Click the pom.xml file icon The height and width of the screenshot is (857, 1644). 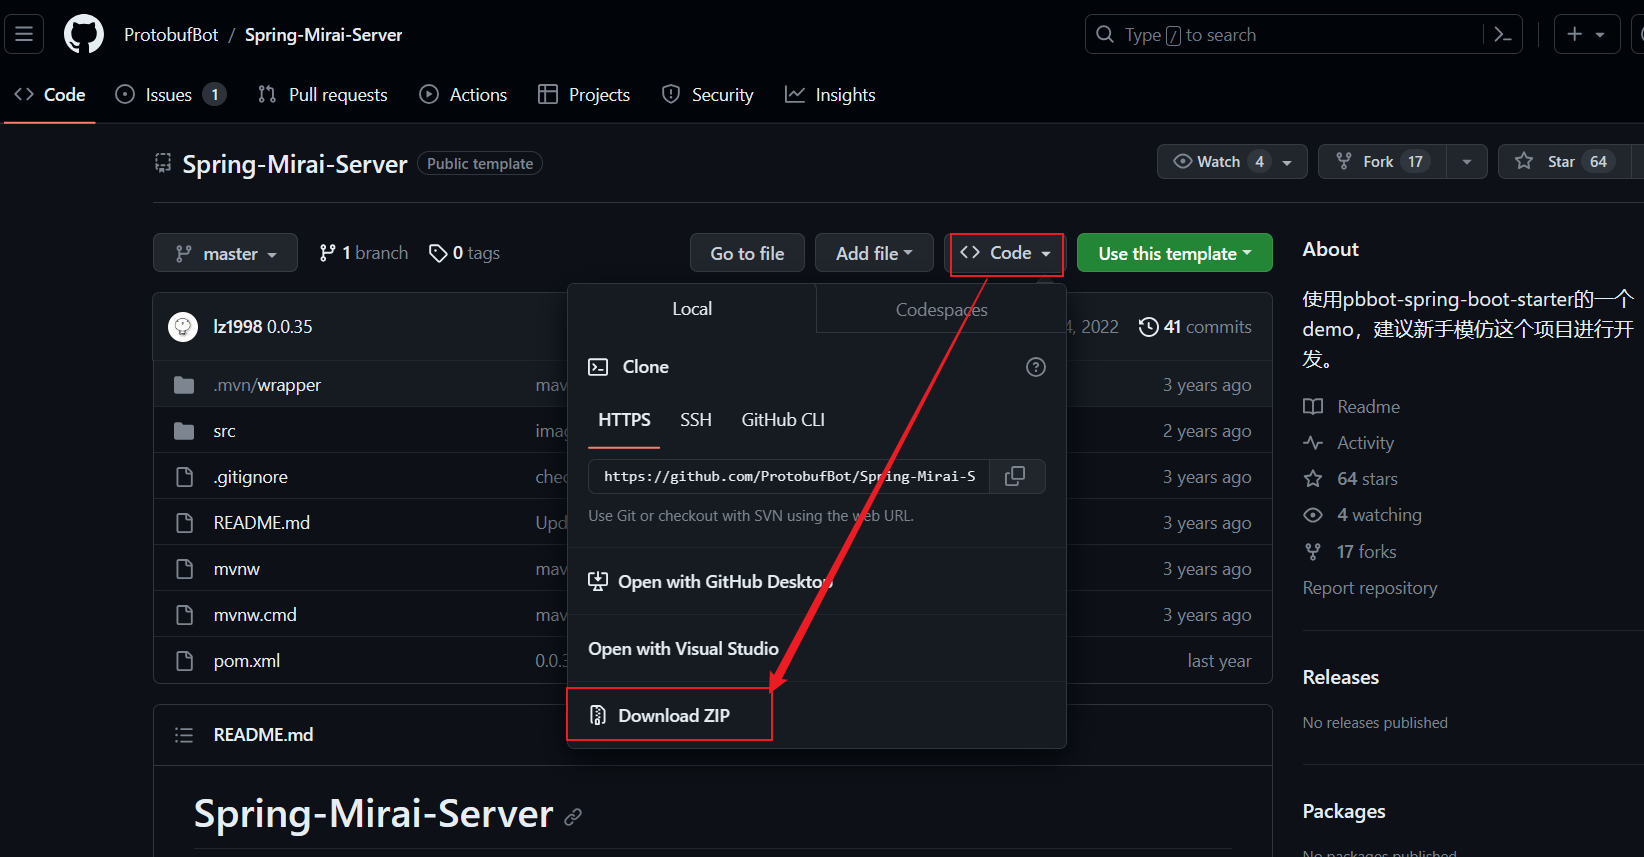[x=184, y=661]
